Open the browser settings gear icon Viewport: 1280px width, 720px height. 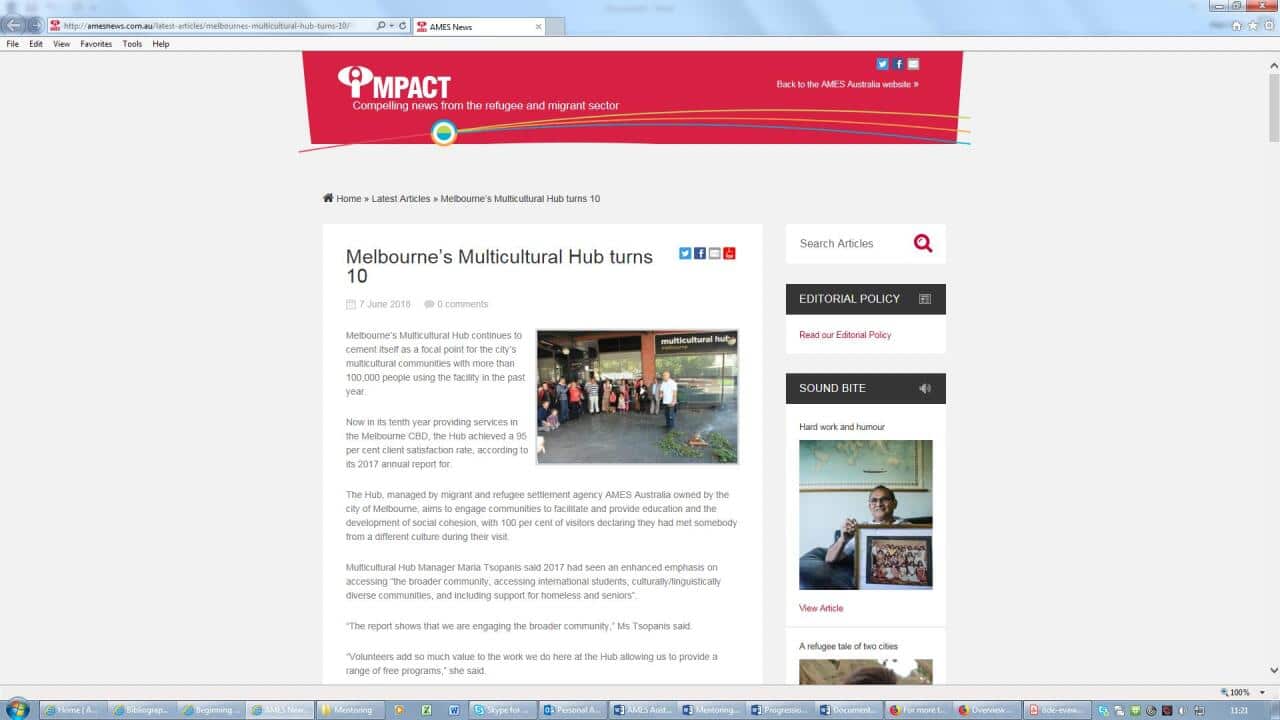[1267, 26]
